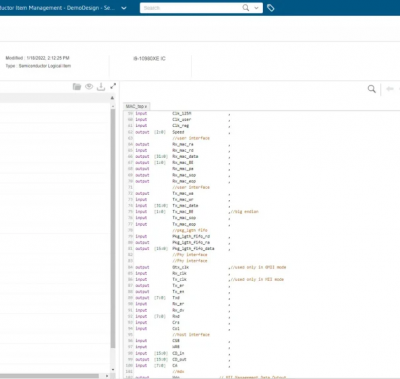Click the Rx_mac_eop signal name
The width and height of the screenshot is (400, 379).
184,181
